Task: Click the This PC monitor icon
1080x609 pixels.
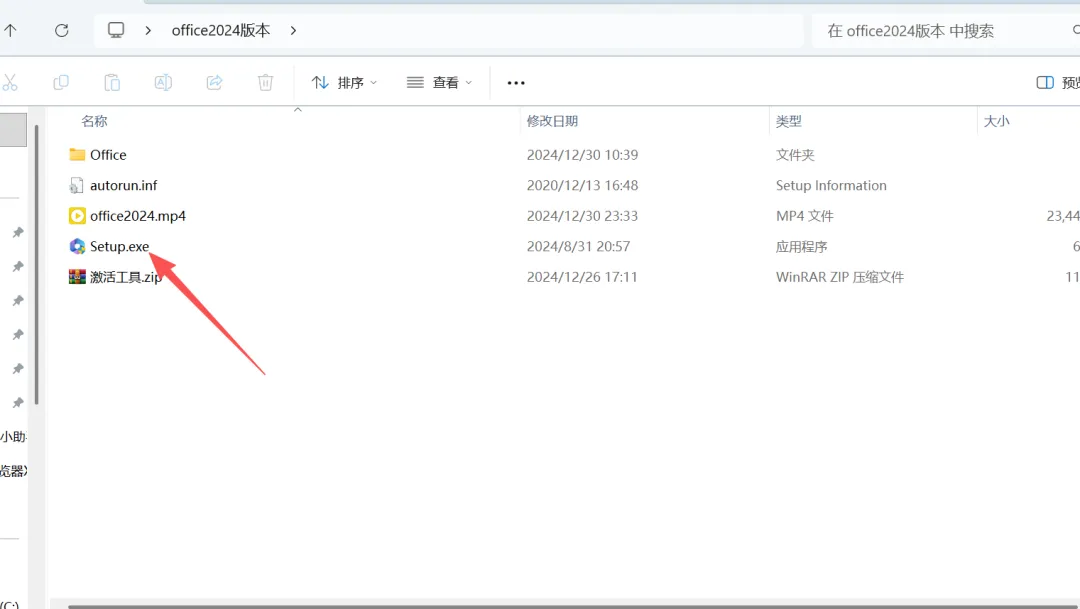Action: point(116,30)
